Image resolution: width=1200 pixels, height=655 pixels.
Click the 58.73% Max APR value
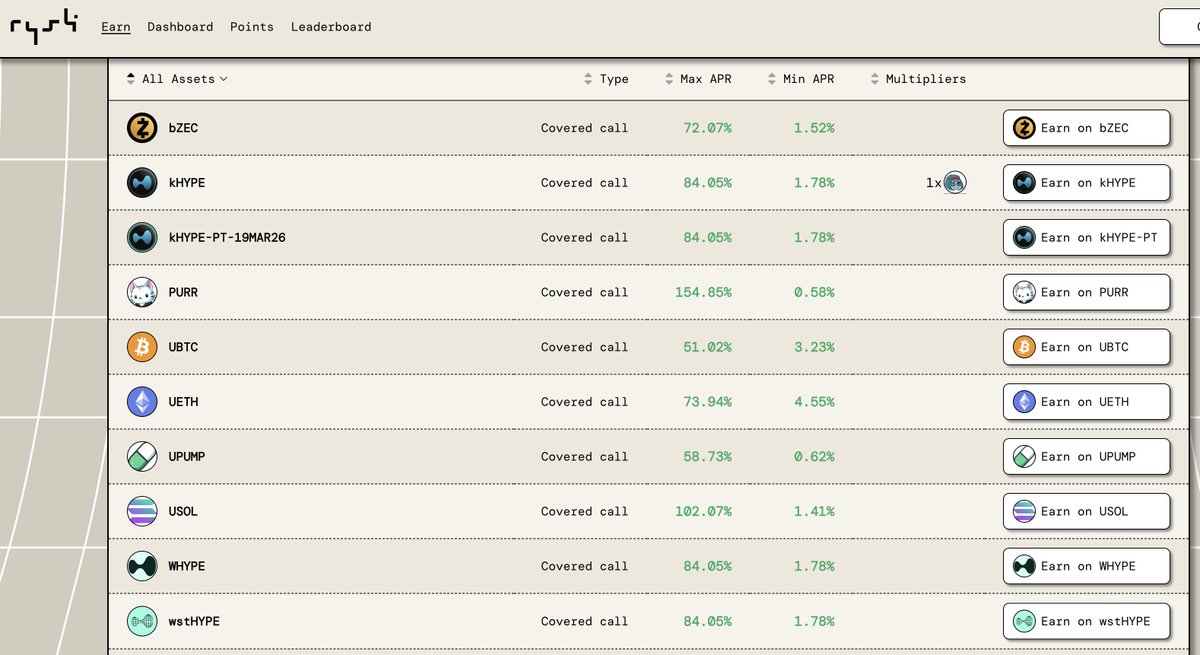pyautogui.click(x=707, y=457)
